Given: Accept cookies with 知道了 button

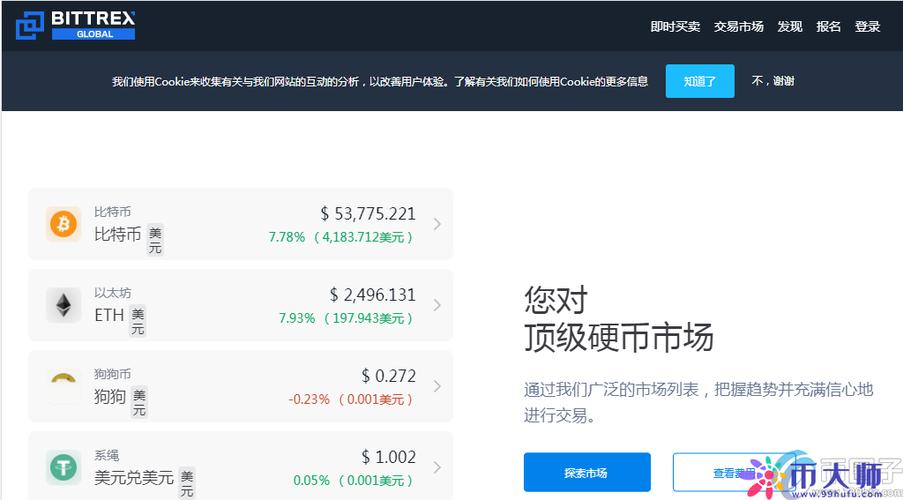Looking at the screenshot, I should tap(700, 81).
